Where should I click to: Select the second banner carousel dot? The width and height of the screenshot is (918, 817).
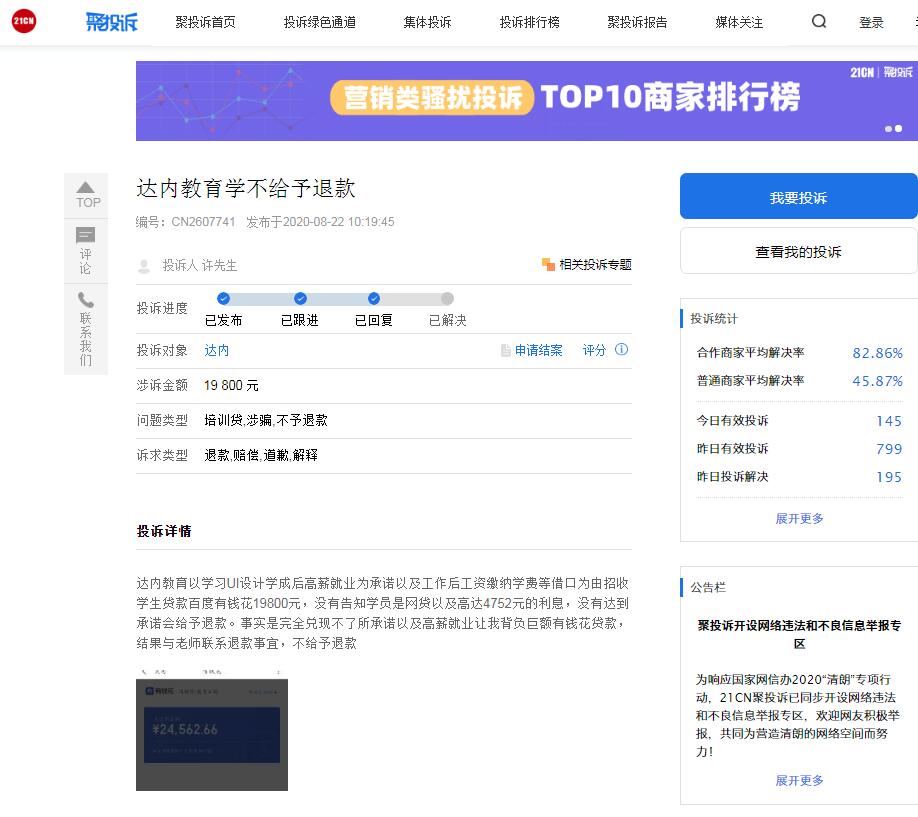point(899,128)
